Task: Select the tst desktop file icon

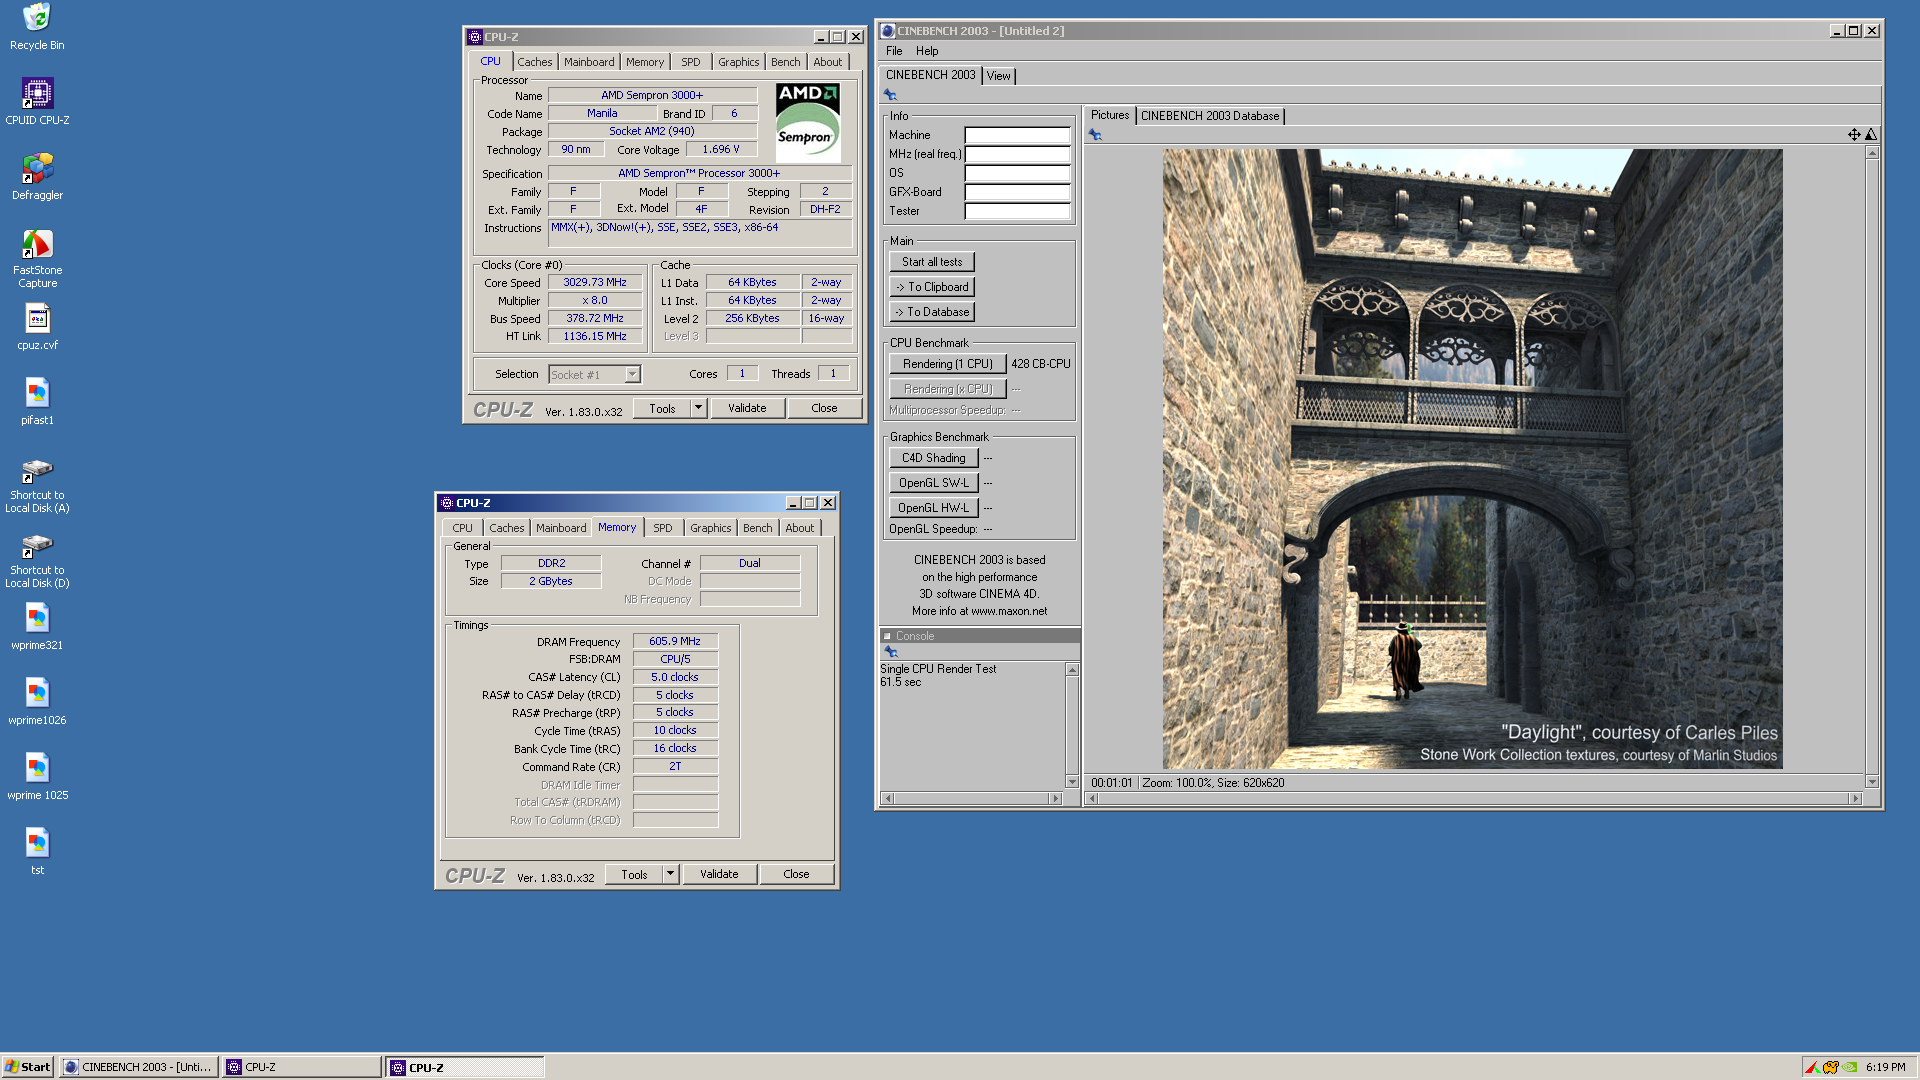Action: tap(37, 851)
